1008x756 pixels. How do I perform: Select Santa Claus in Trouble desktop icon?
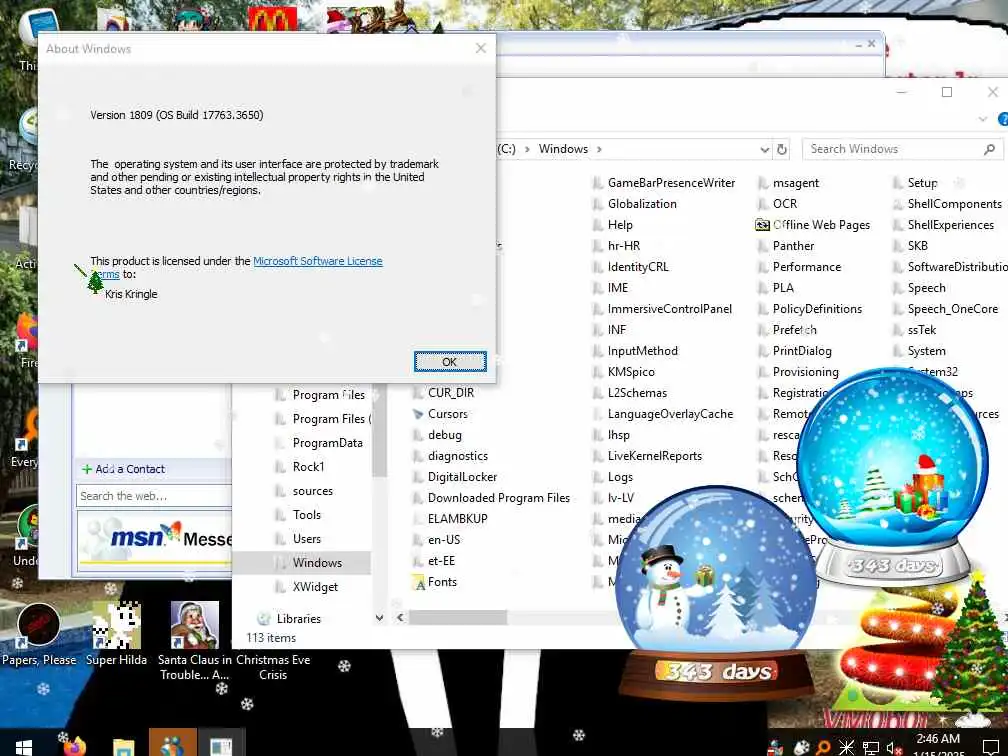click(x=194, y=642)
